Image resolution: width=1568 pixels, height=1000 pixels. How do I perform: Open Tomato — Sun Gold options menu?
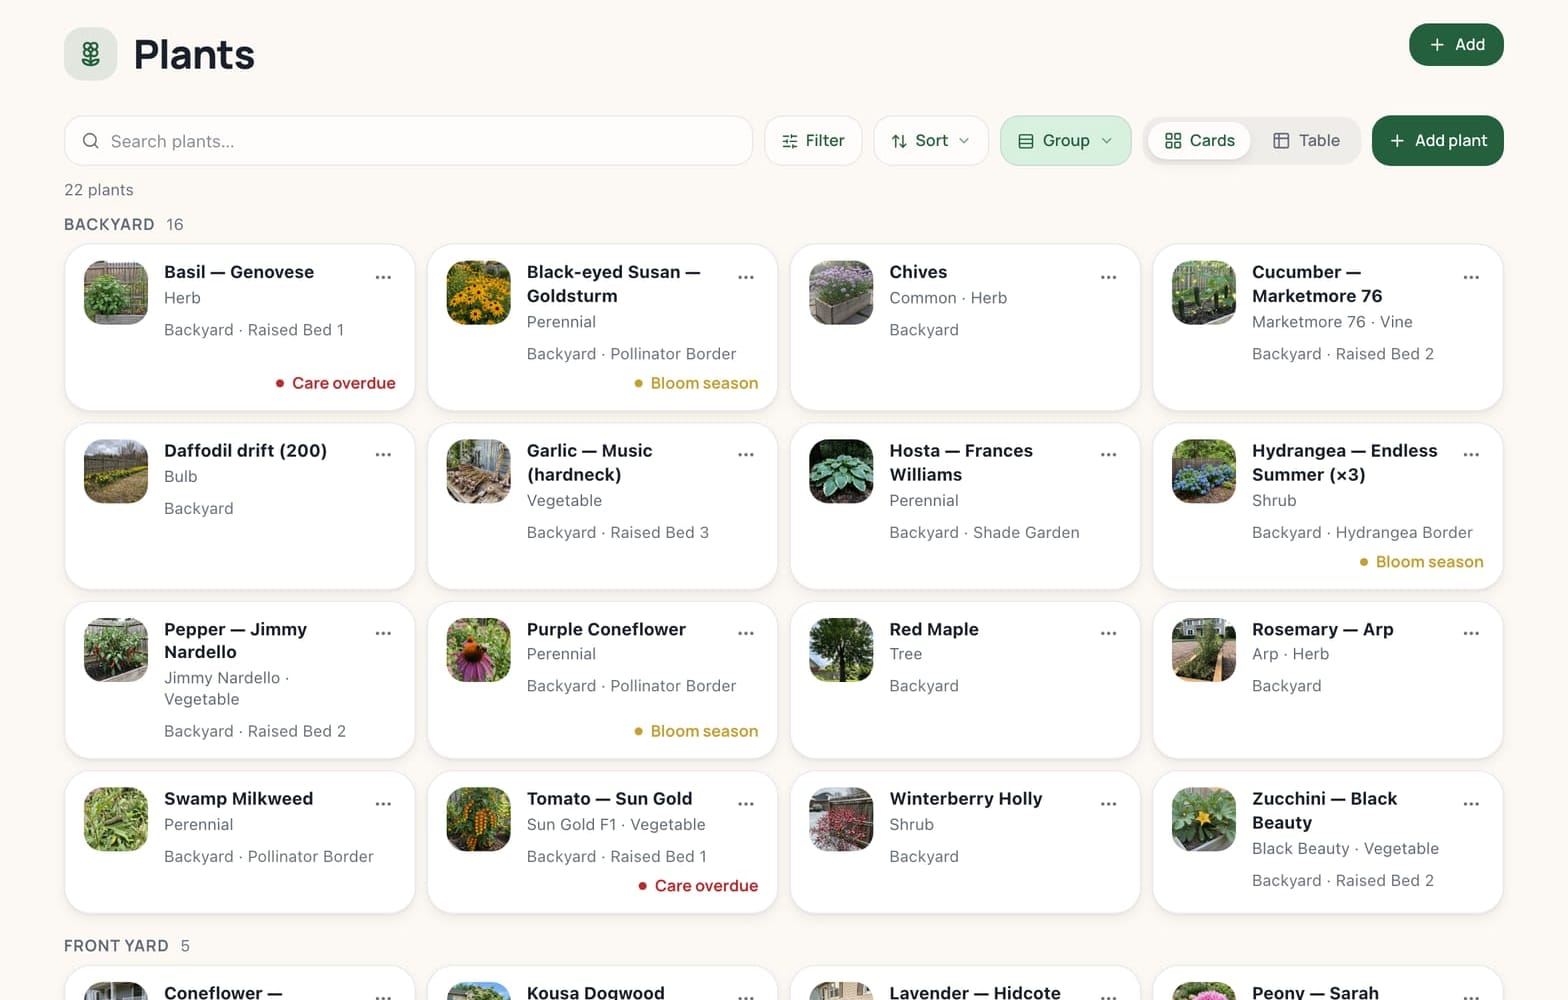tap(746, 803)
